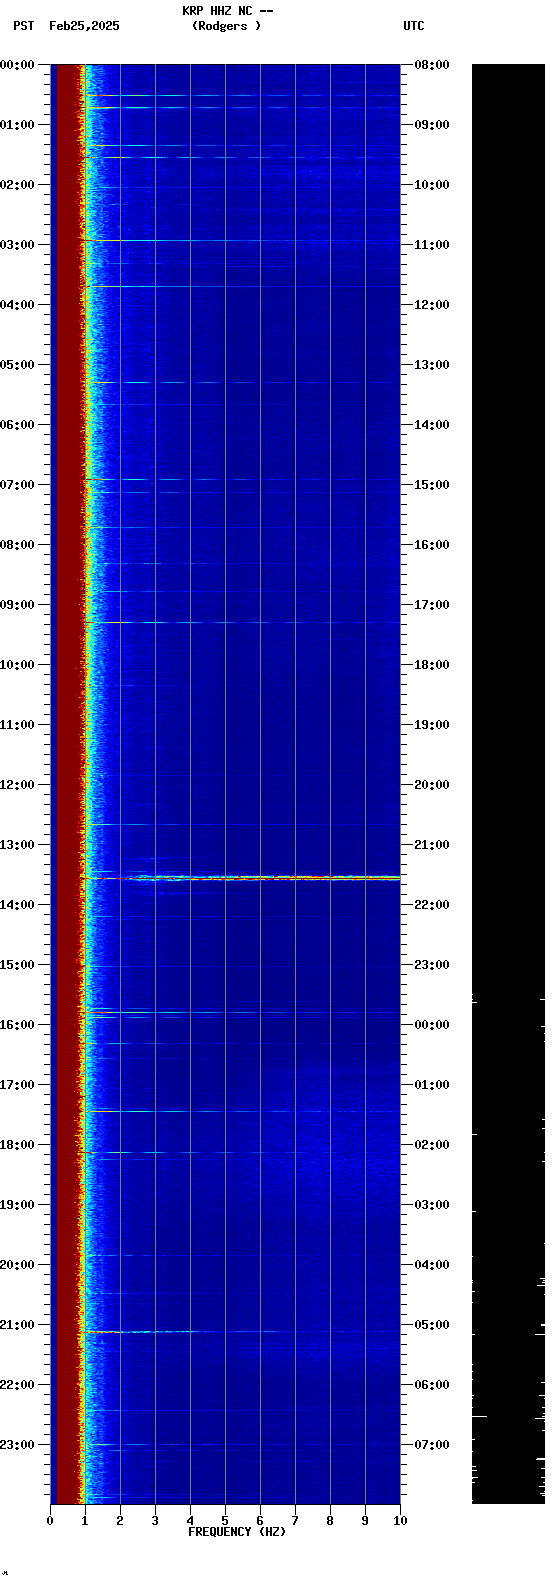
Task: Select 02:00 on the UTC axis
Action: (432, 1145)
